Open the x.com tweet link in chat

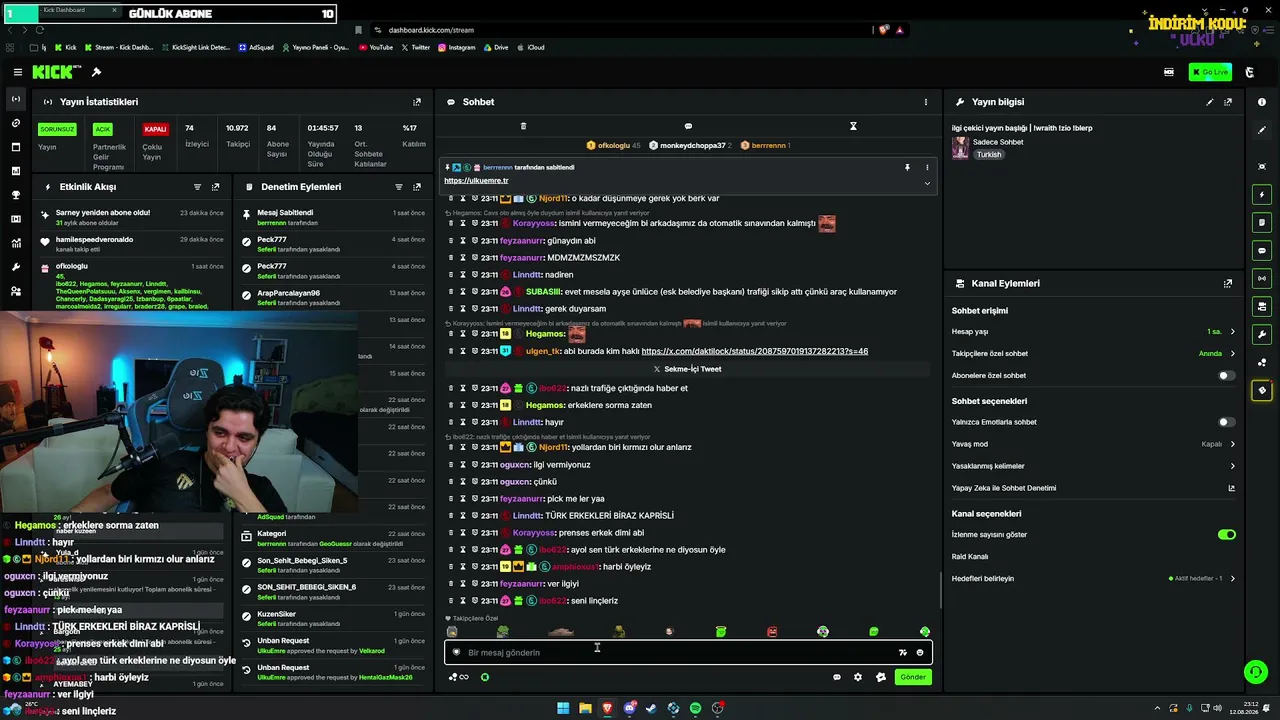[754, 352]
